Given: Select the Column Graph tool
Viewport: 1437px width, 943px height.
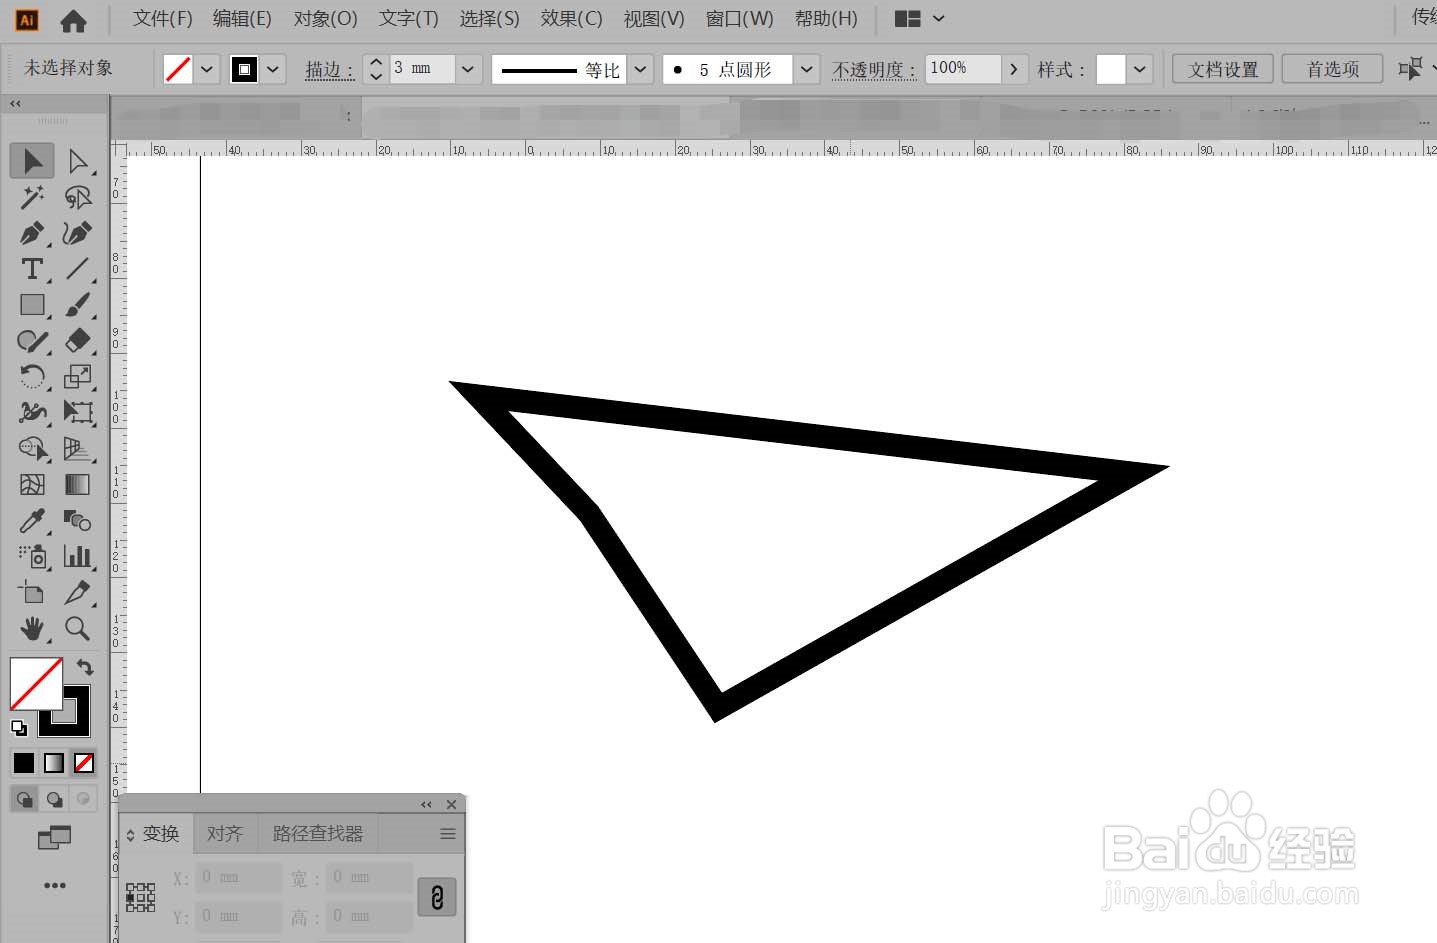Looking at the screenshot, I should (x=77, y=556).
